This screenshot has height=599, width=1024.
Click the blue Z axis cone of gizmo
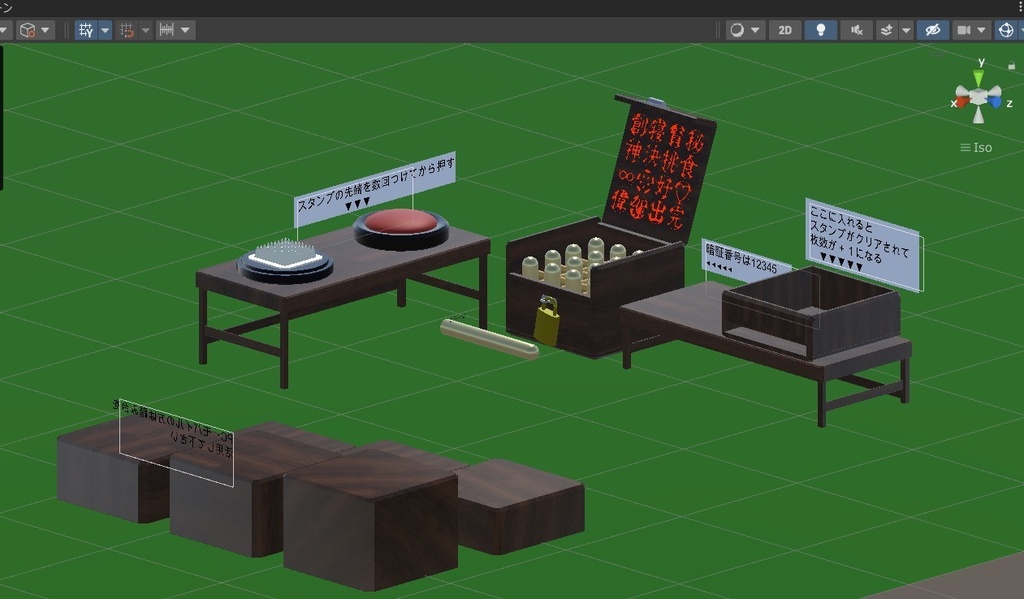995,101
